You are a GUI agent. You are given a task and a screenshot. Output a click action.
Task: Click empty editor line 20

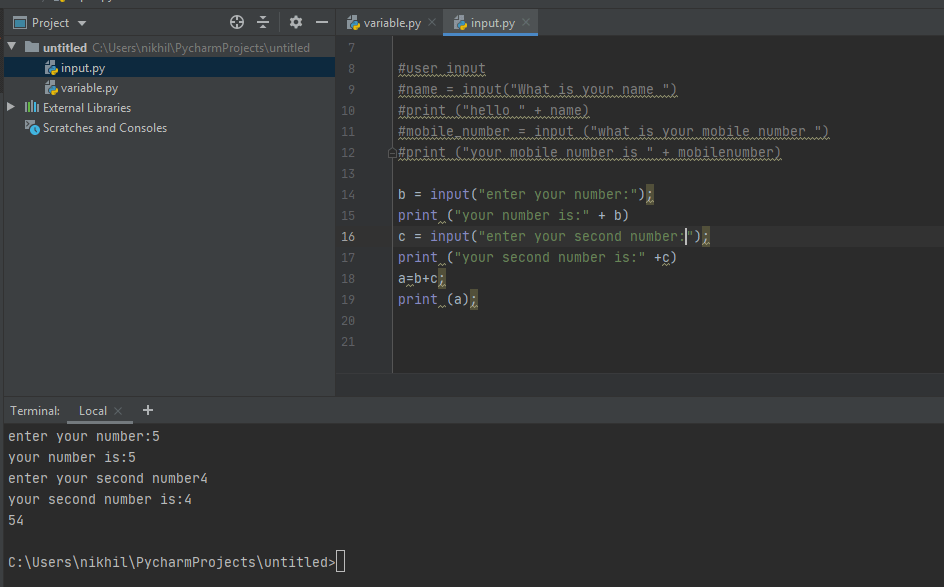[x=668, y=320]
